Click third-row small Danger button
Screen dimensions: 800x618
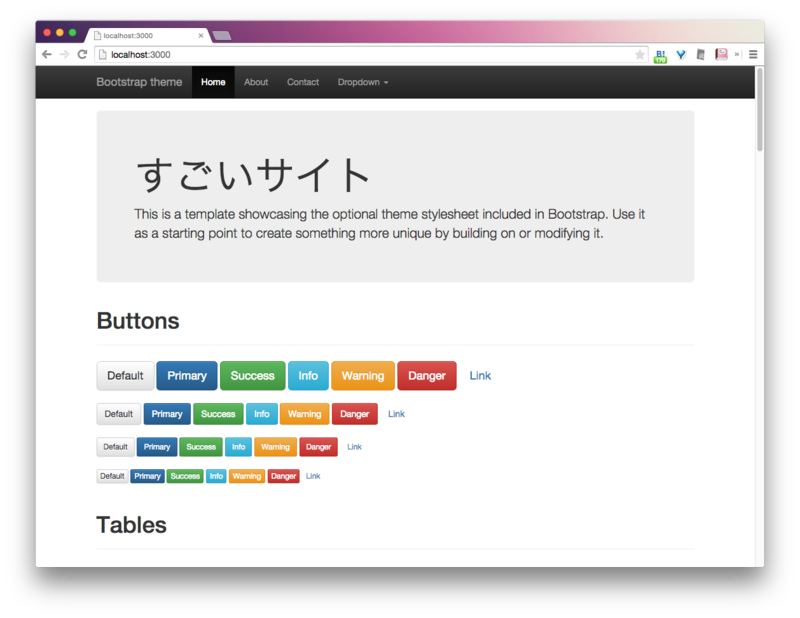coord(318,447)
